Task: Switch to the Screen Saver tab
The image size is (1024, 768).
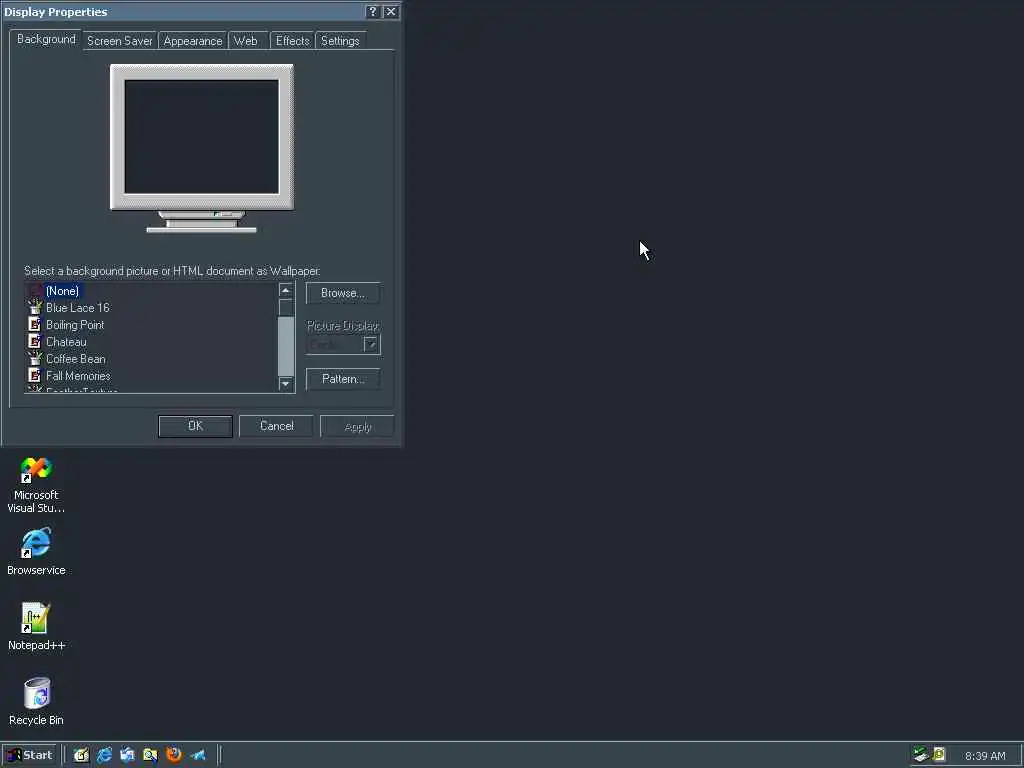Action: [x=120, y=40]
